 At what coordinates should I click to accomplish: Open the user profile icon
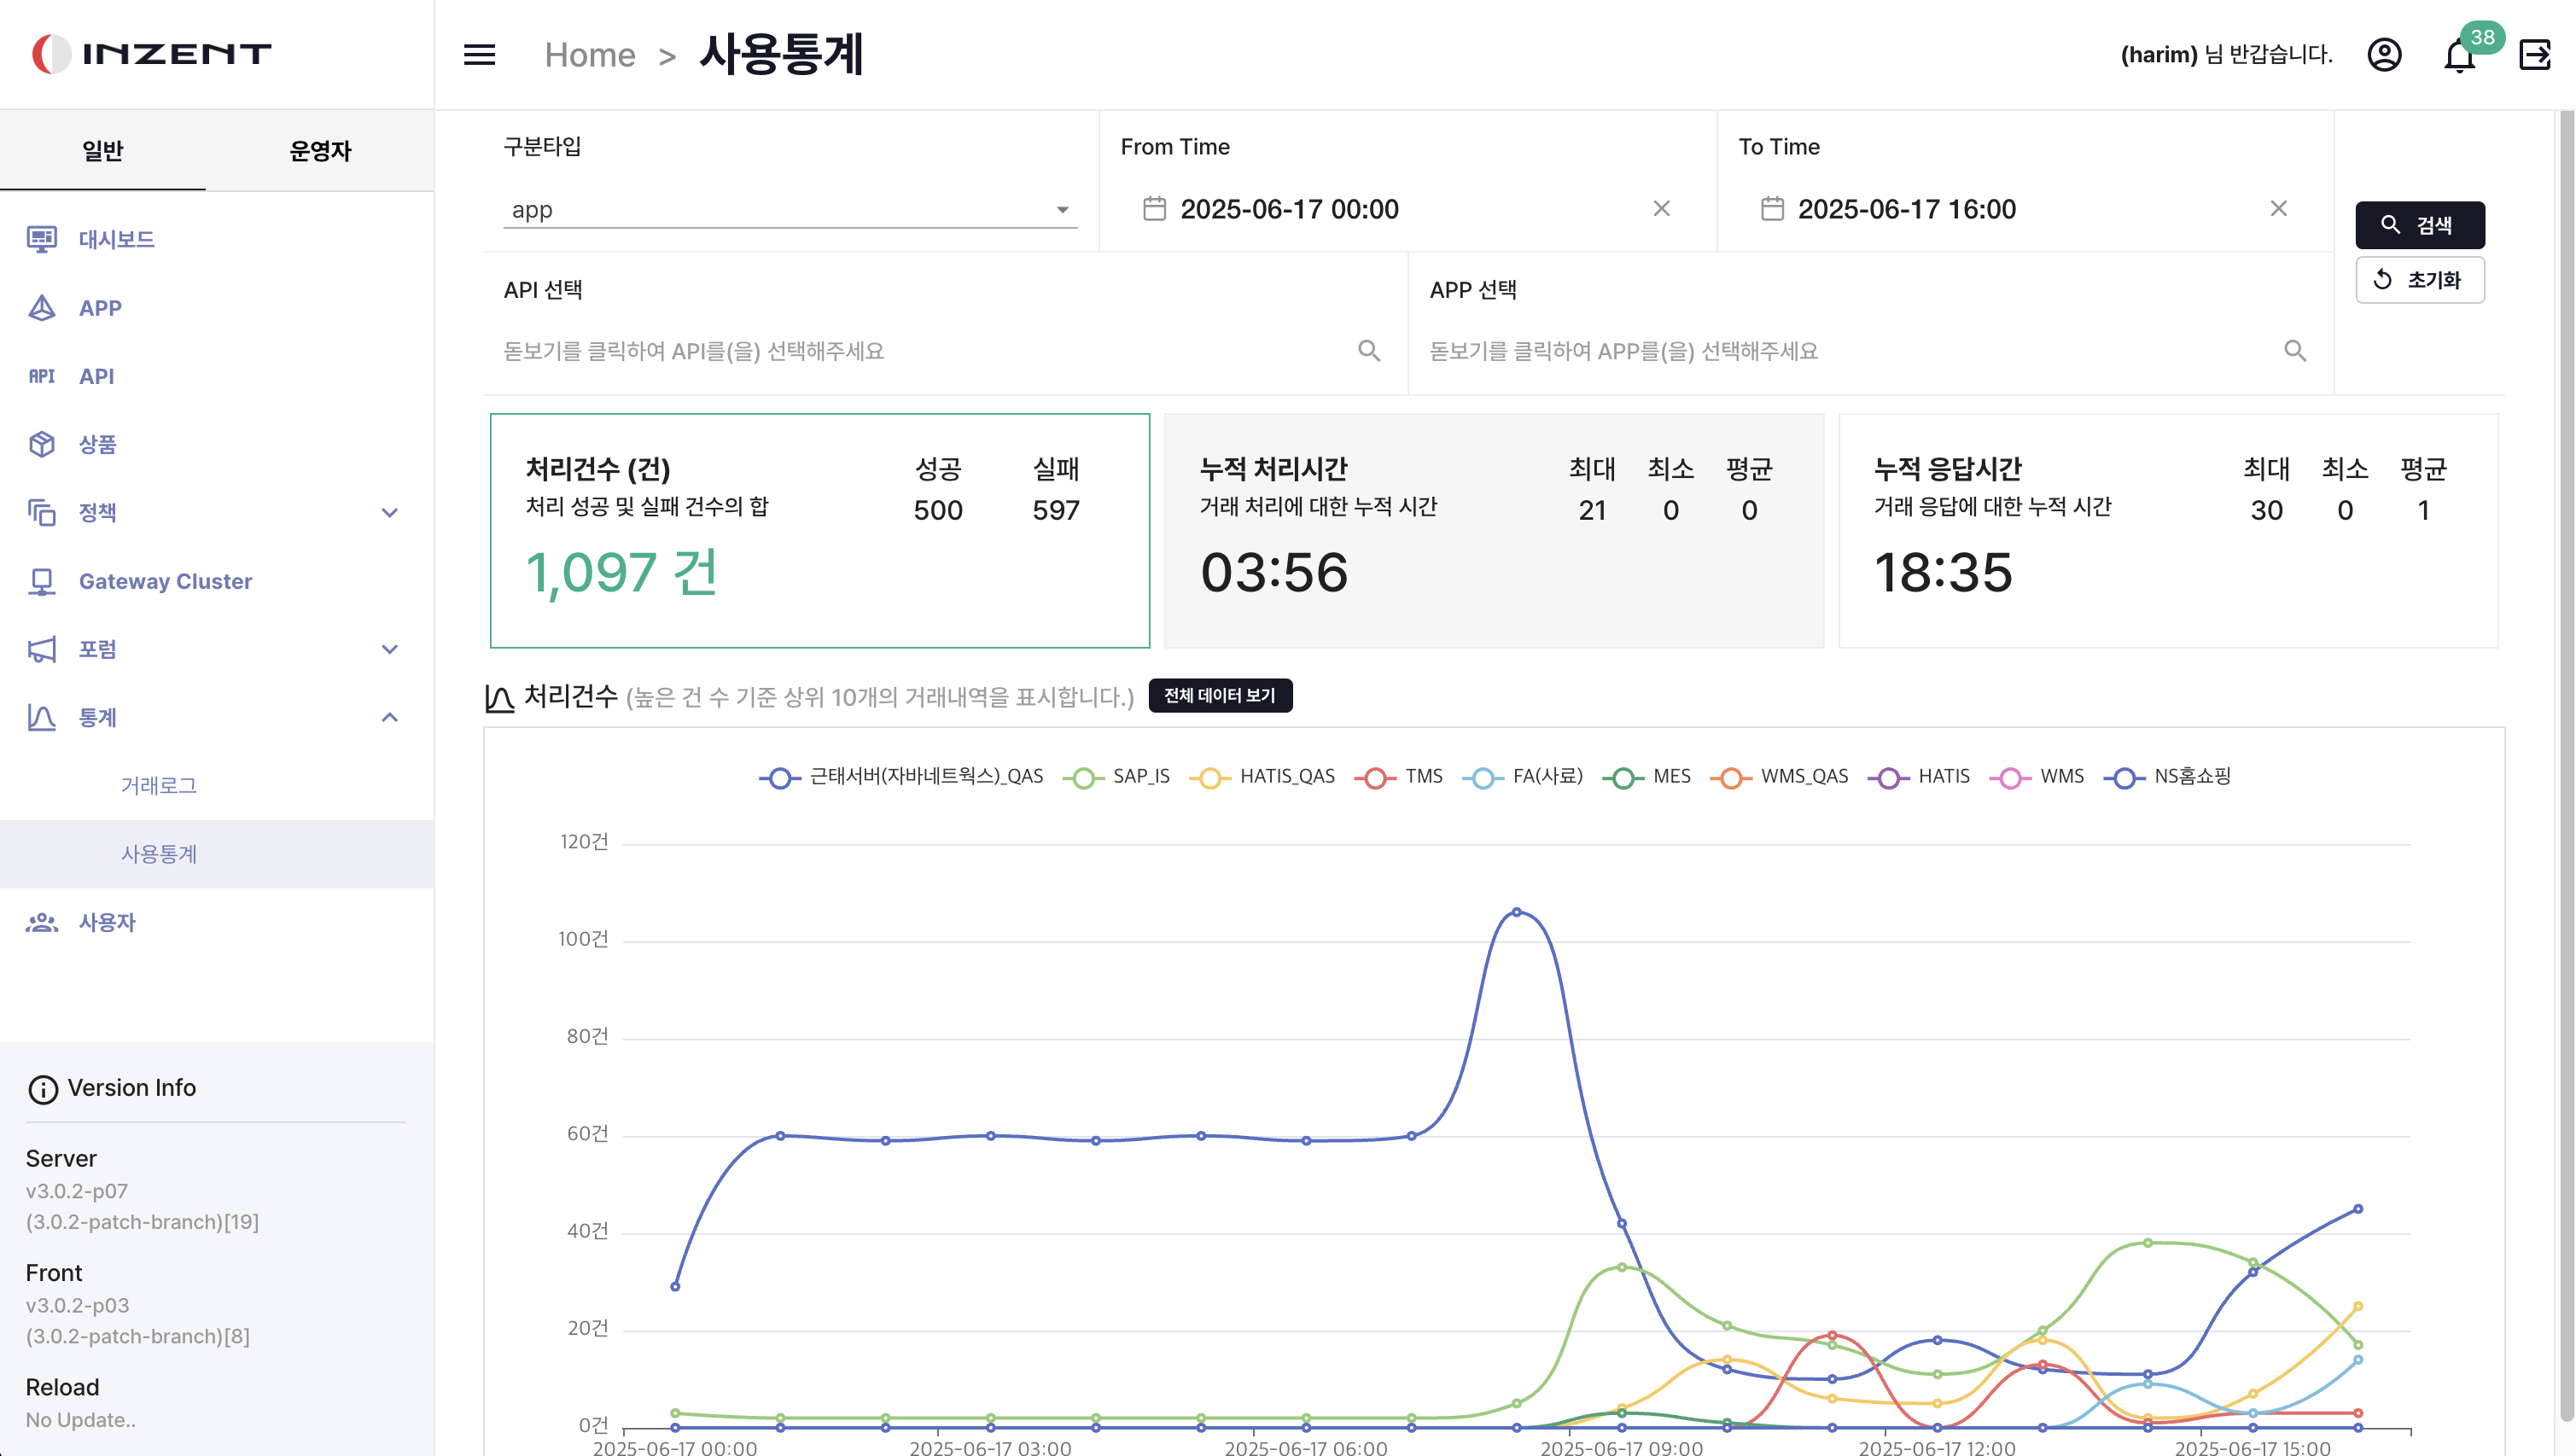(2384, 54)
